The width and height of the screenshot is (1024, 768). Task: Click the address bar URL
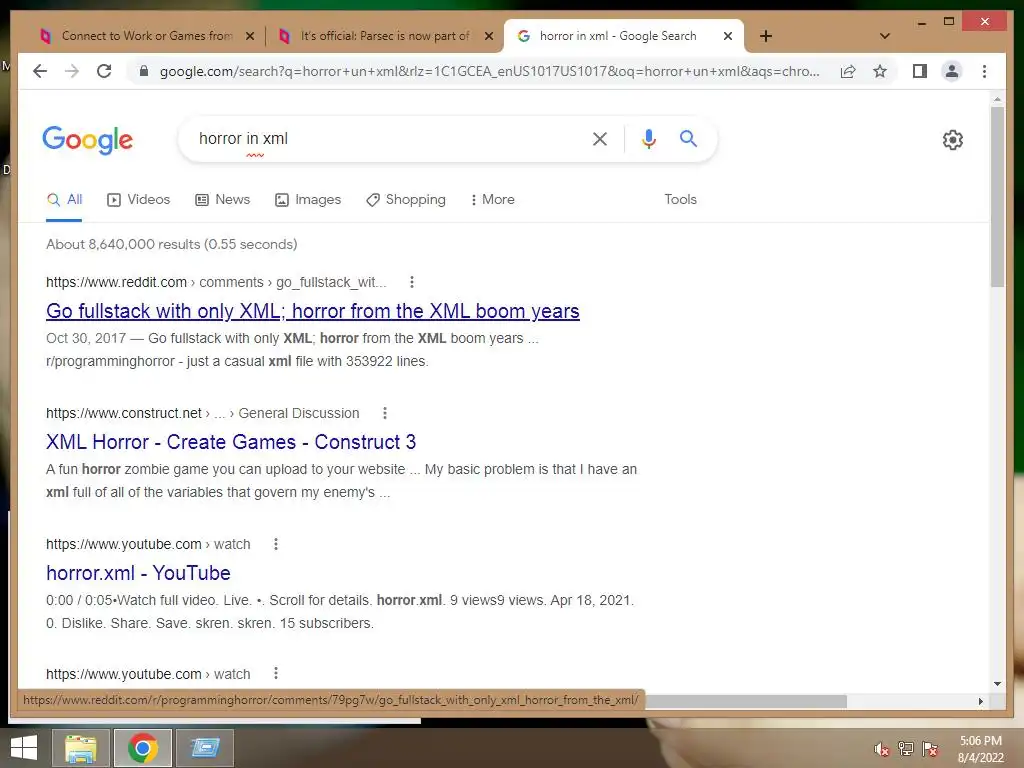(x=490, y=71)
